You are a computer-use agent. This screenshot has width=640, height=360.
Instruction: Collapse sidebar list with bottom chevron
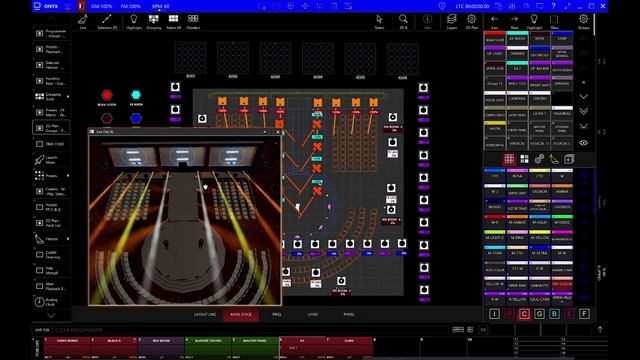point(51,316)
